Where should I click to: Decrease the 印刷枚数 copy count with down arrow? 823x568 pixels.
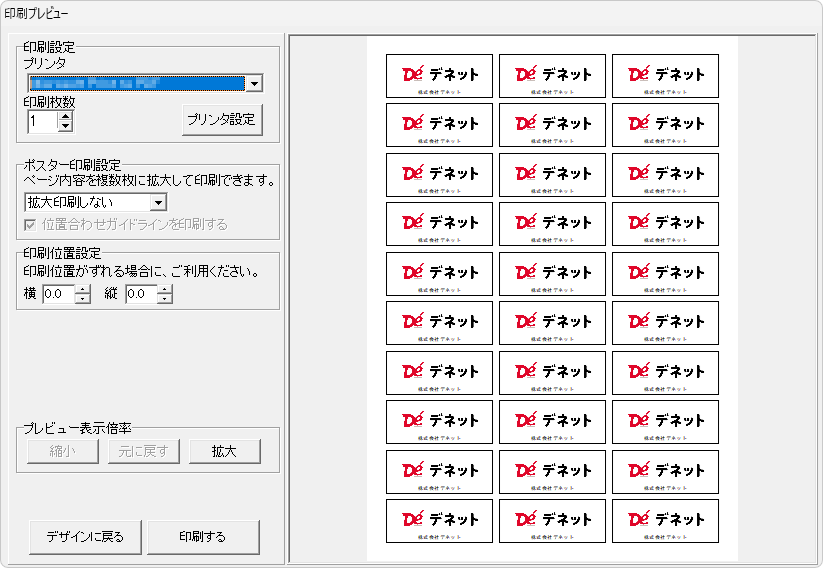point(65,127)
